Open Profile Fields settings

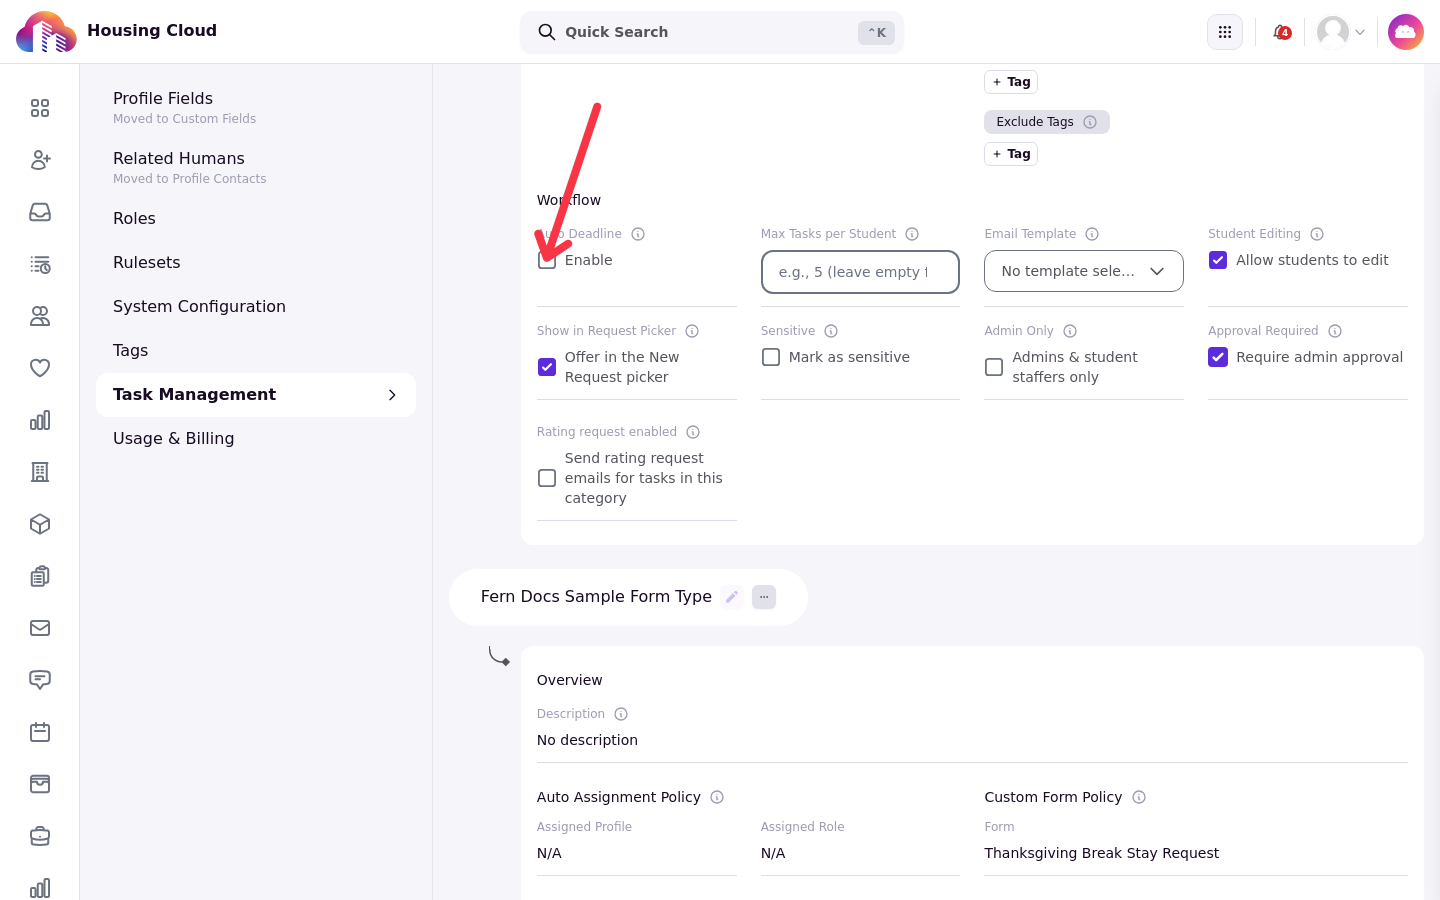coord(256,107)
